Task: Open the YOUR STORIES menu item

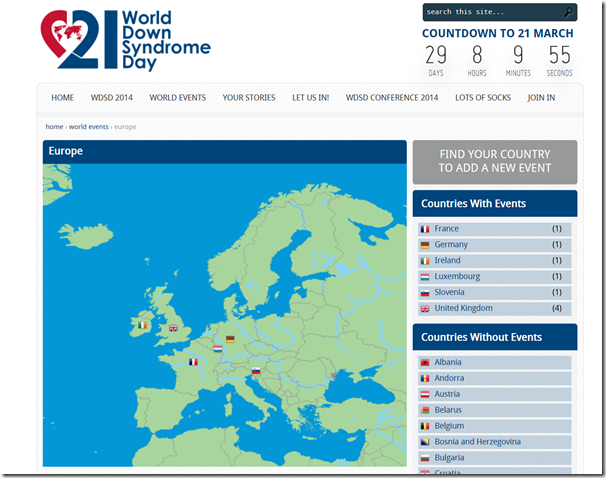Action: [249, 98]
